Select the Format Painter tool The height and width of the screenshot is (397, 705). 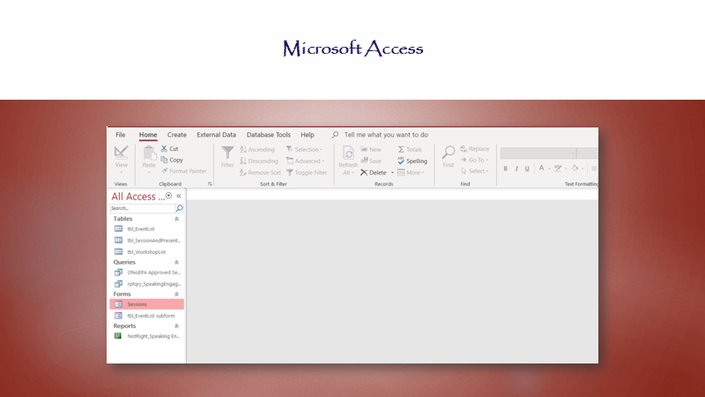click(x=184, y=171)
